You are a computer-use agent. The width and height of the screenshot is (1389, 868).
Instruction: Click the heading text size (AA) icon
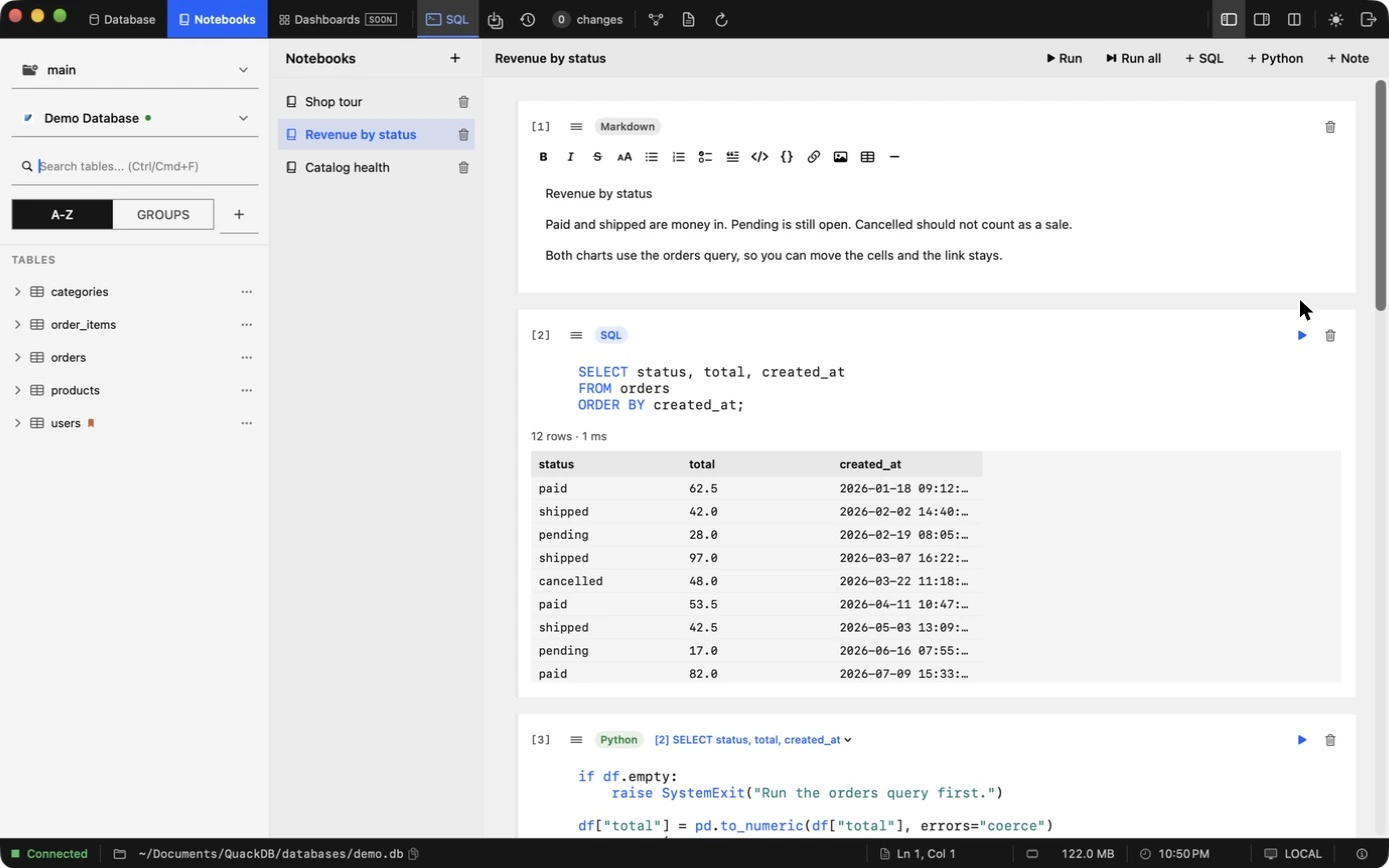[x=624, y=157]
